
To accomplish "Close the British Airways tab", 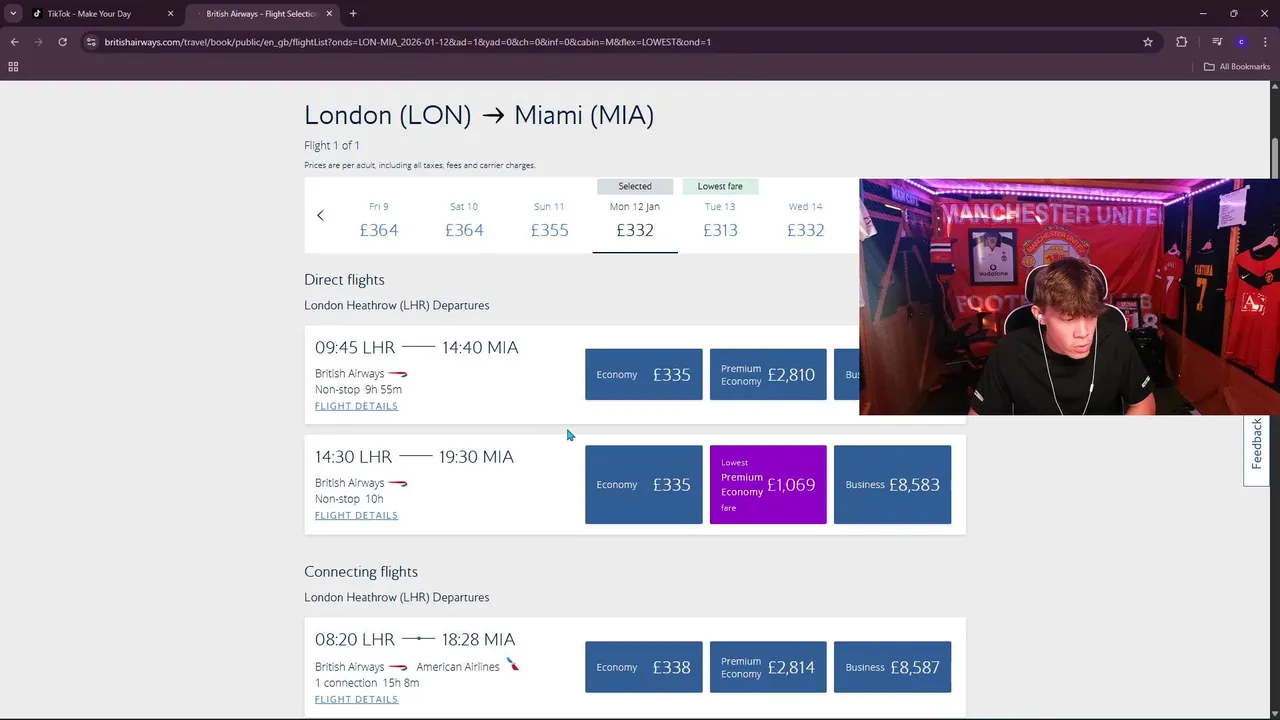I will coord(329,14).
